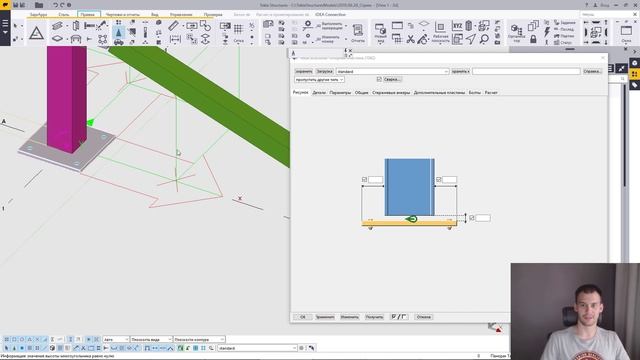Open the IDEA Connection ribbon tab
640x360 pixels.
[x=331, y=14]
